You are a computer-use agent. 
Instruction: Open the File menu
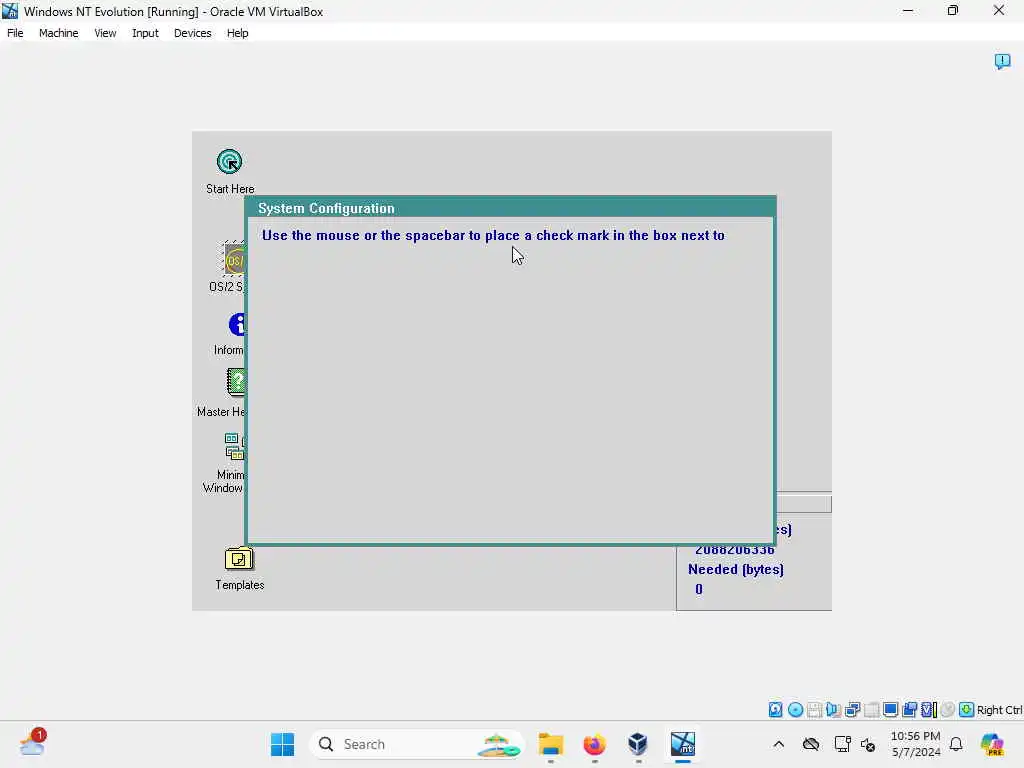[15, 33]
